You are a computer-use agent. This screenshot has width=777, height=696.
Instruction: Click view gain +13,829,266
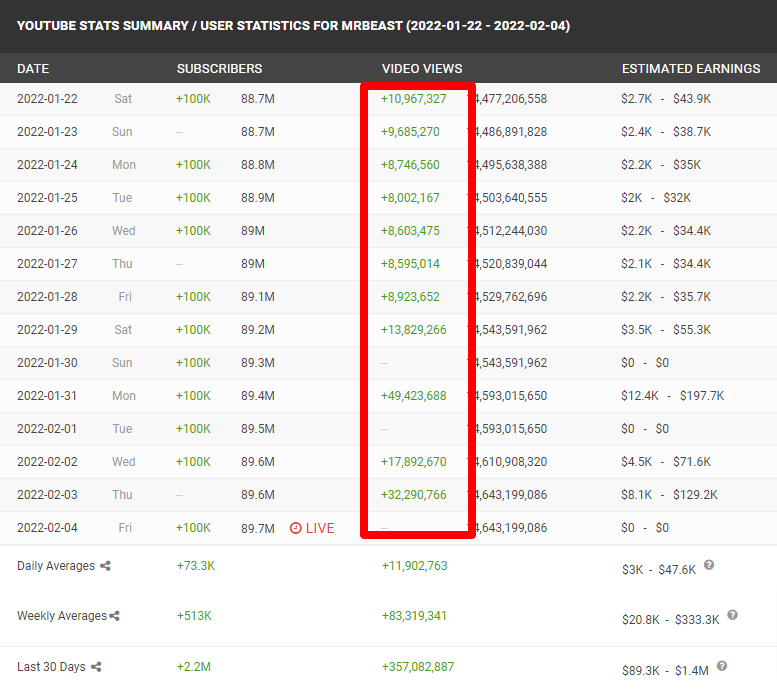(414, 330)
